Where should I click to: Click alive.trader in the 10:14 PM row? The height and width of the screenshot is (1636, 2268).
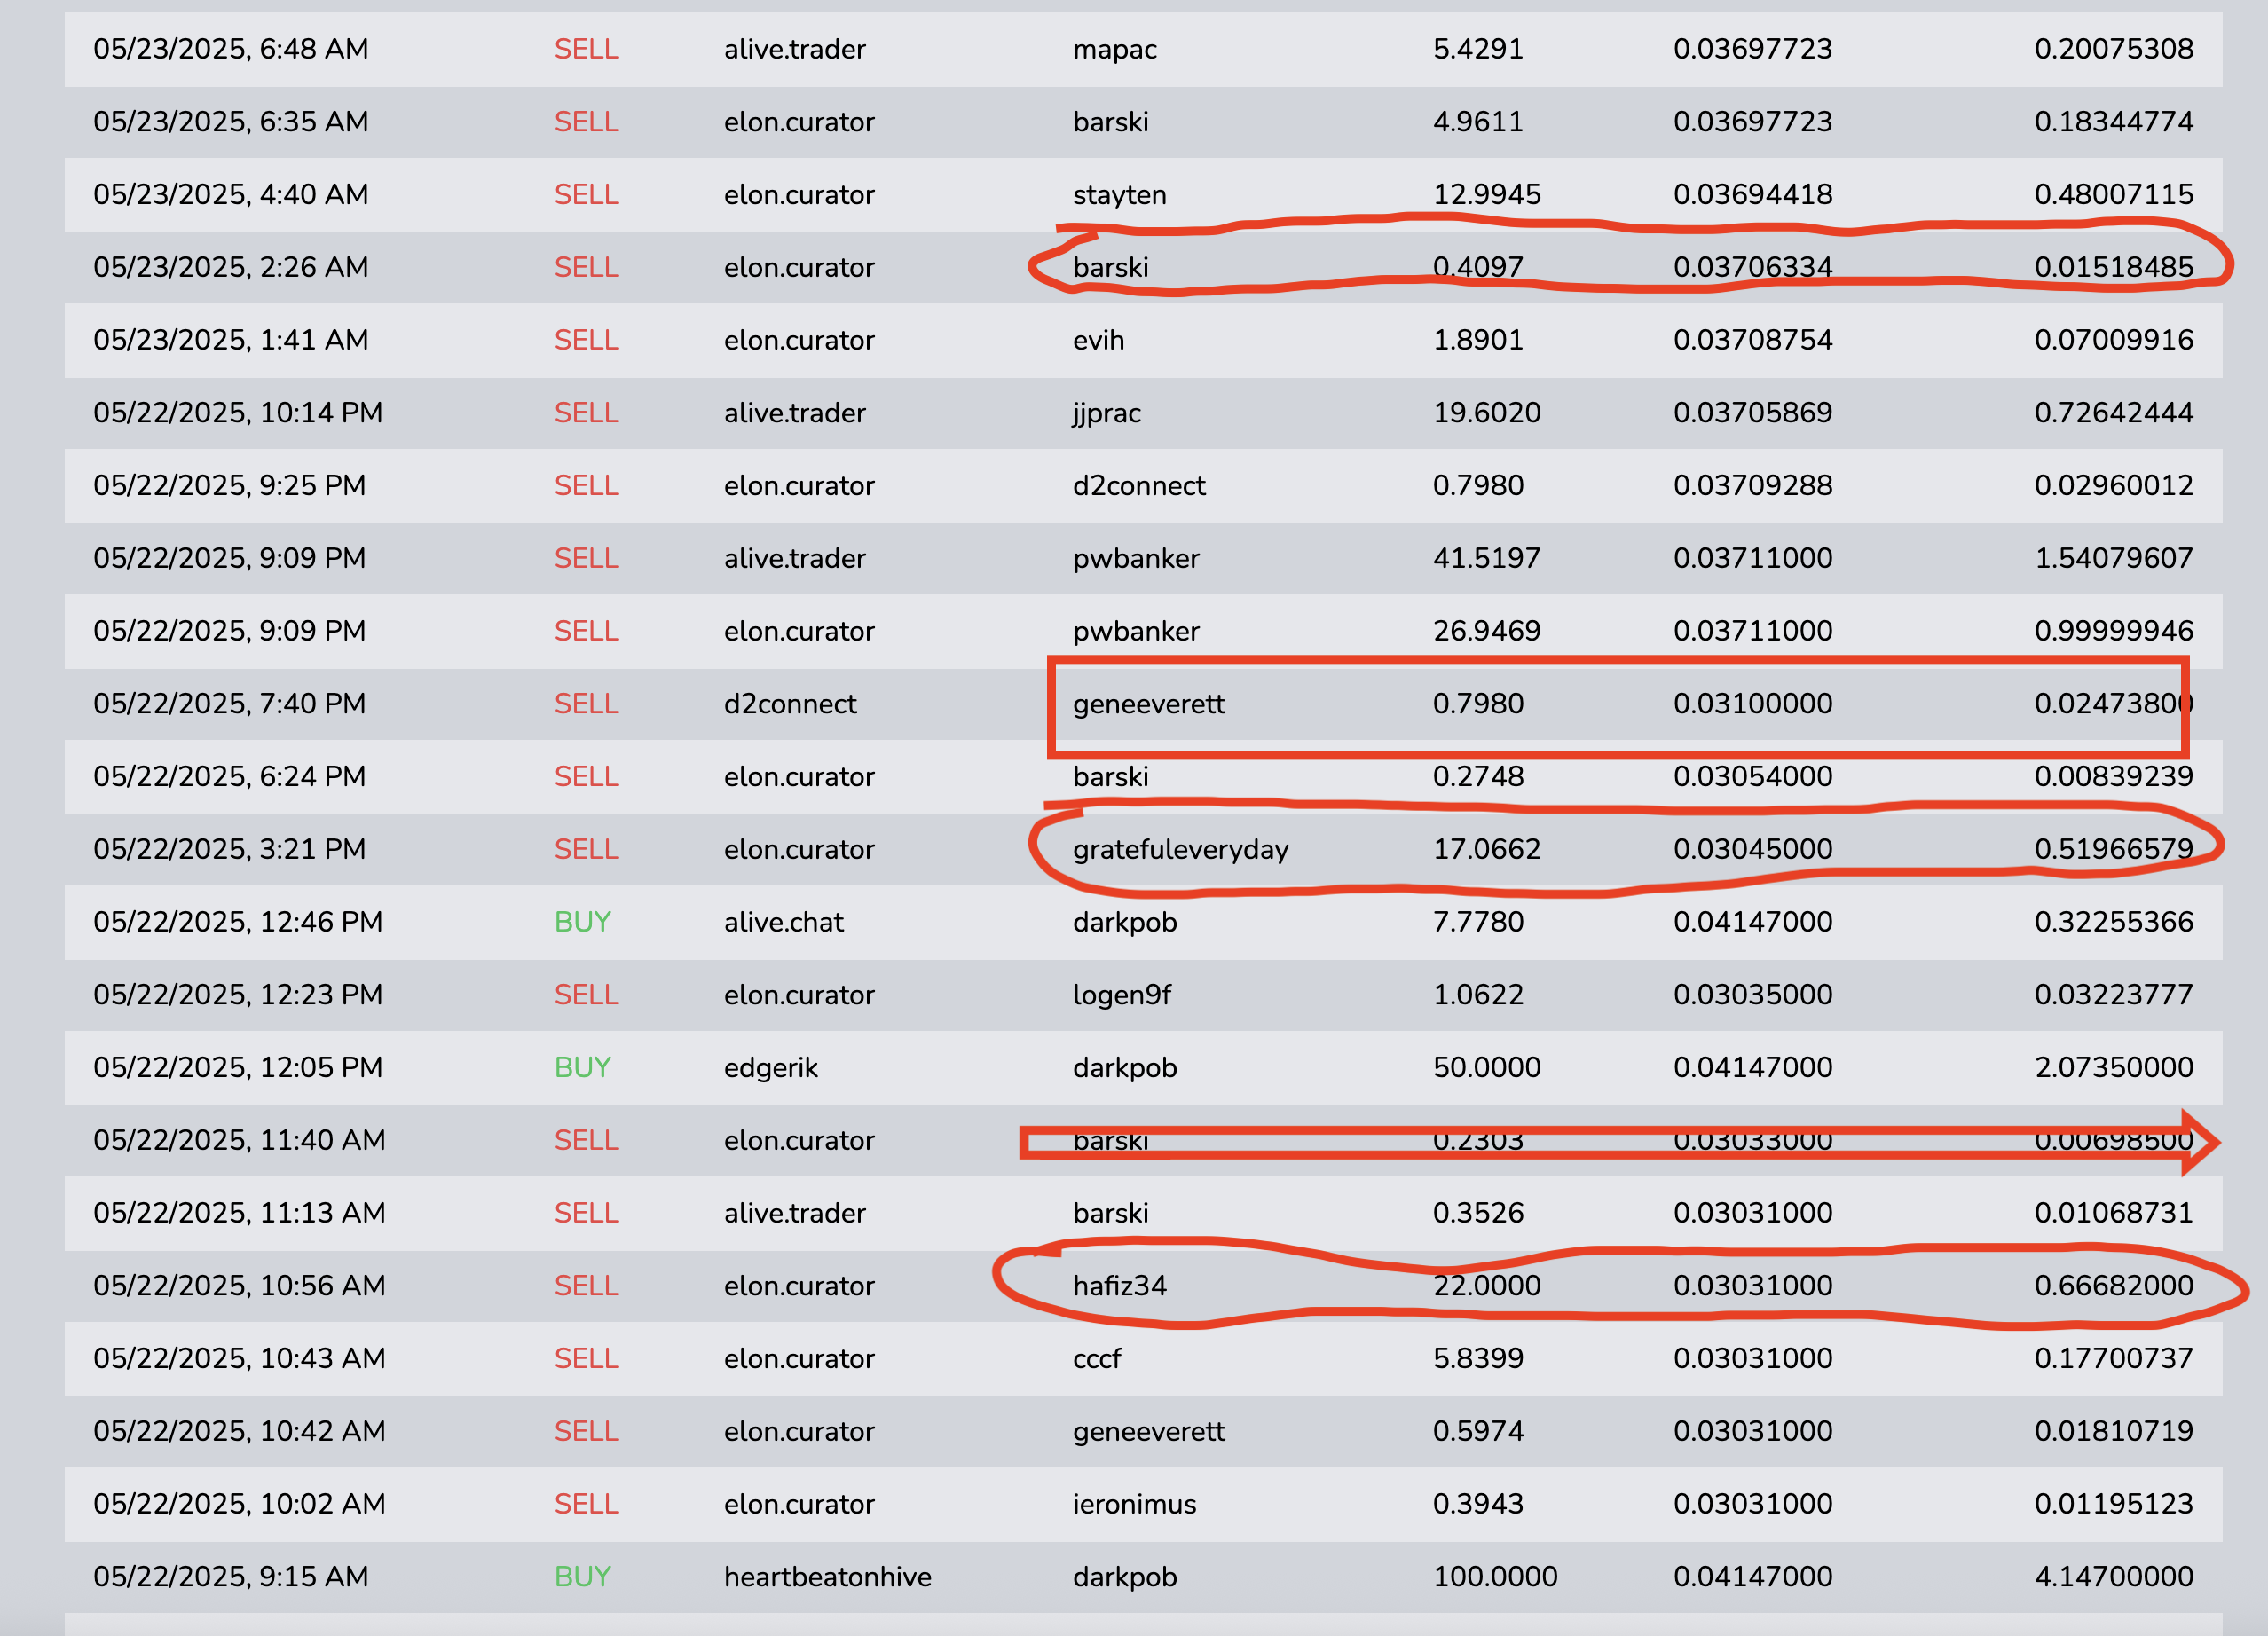(794, 413)
